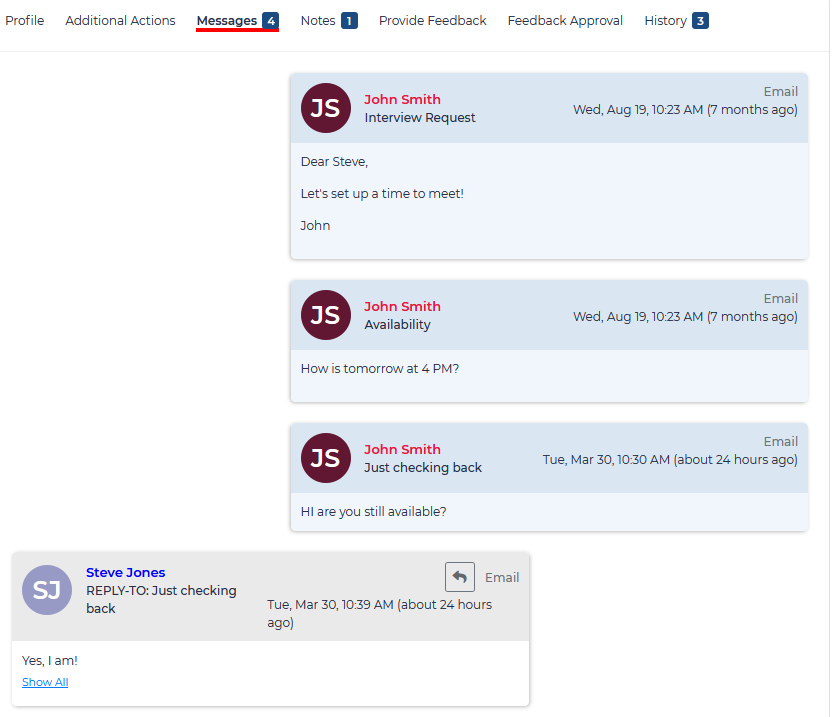
Task: Click the JS avatar on Interview Request message
Action: (325, 108)
